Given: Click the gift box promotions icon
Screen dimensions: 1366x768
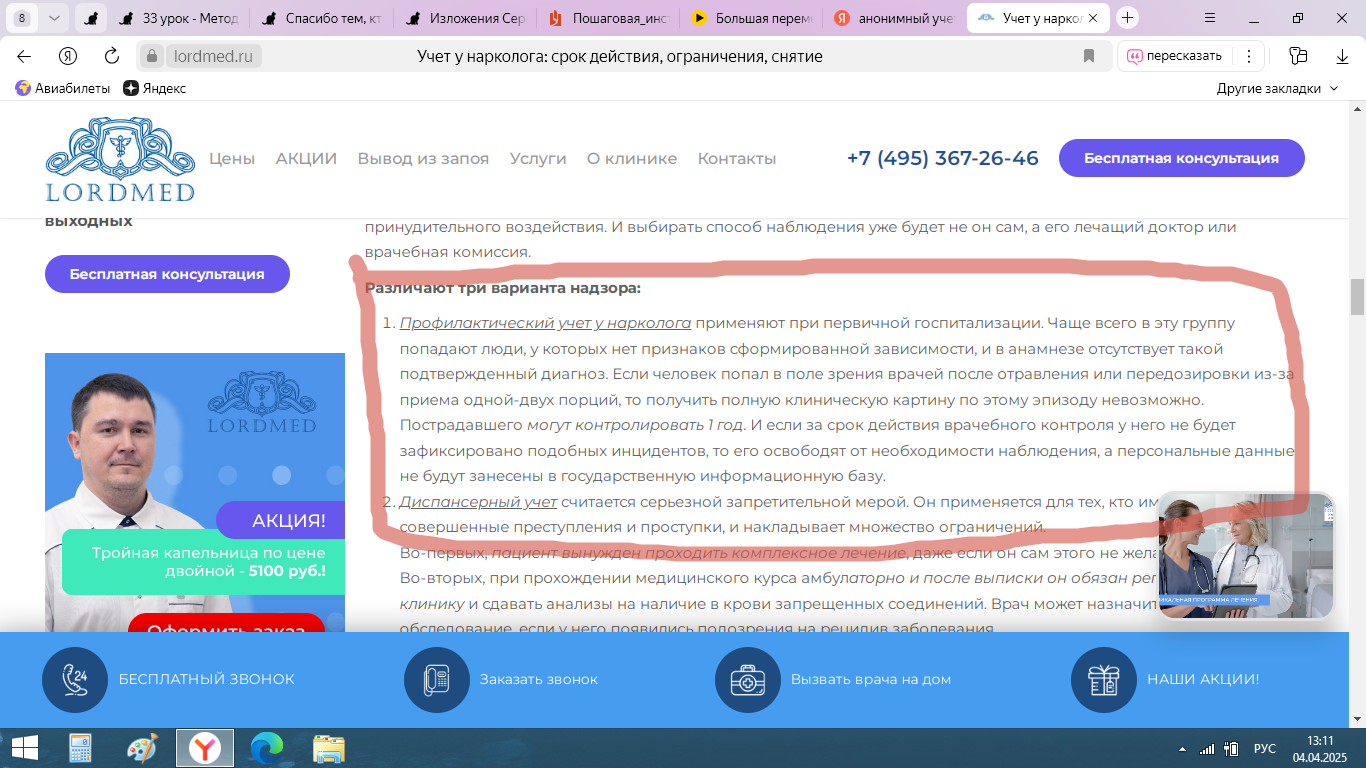Looking at the screenshot, I should click(1103, 679).
